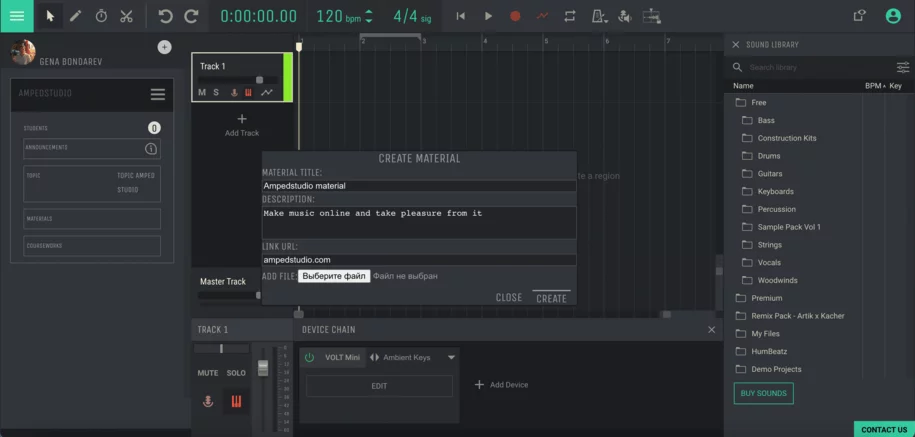
Task: Click the Announcements info icon
Action: tap(151, 149)
